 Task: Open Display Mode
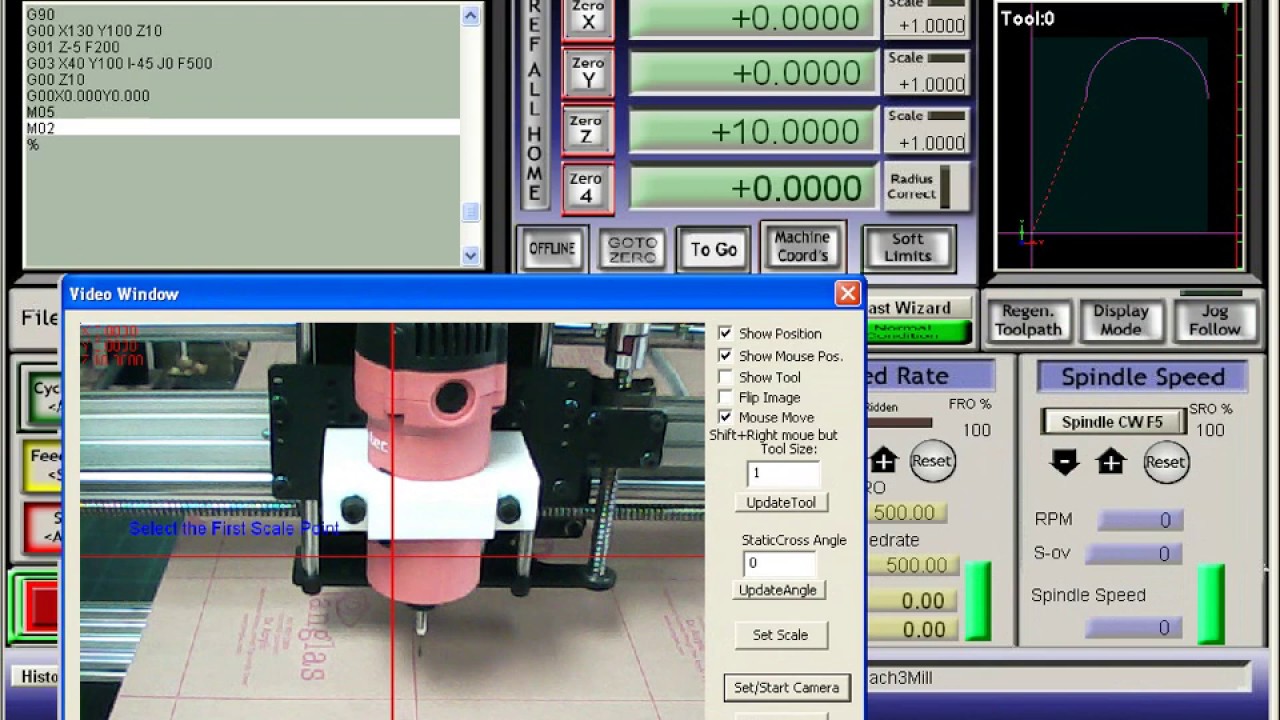click(x=1120, y=320)
